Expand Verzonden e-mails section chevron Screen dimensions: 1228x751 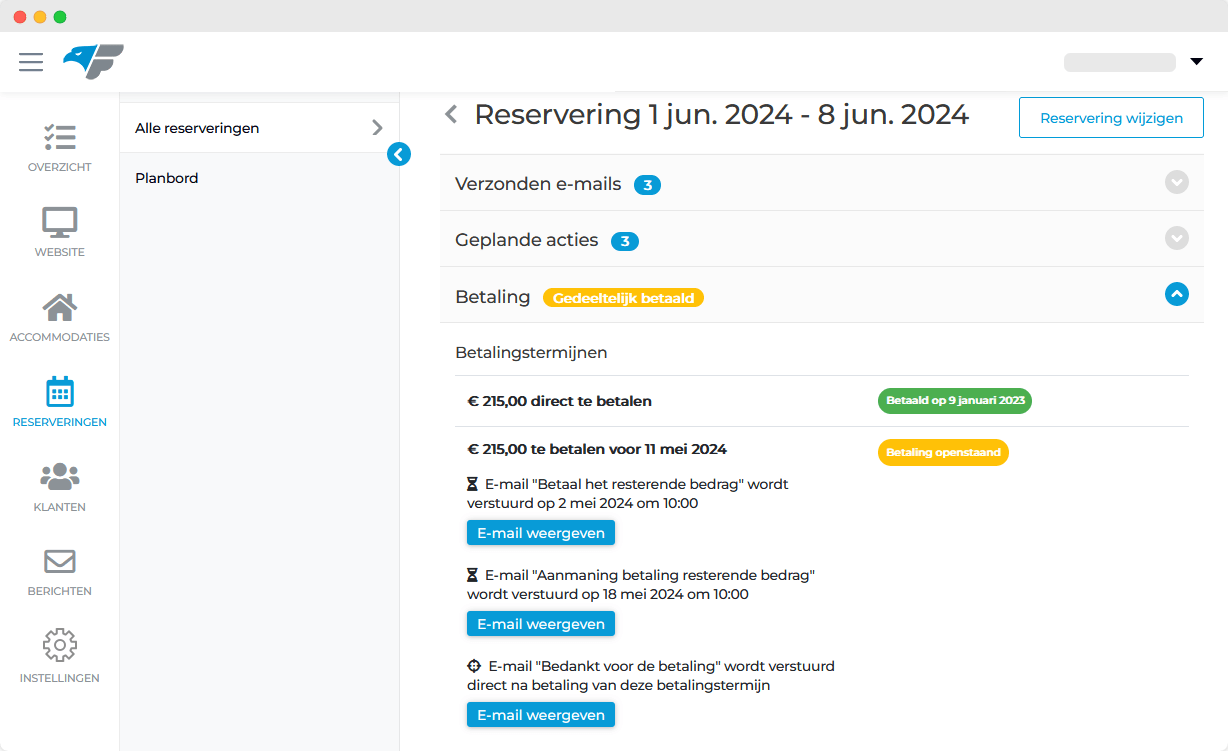1177,182
